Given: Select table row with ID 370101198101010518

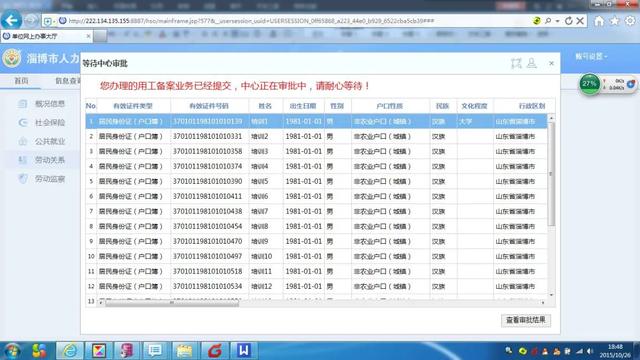Looking at the screenshot, I should click(x=316, y=271).
